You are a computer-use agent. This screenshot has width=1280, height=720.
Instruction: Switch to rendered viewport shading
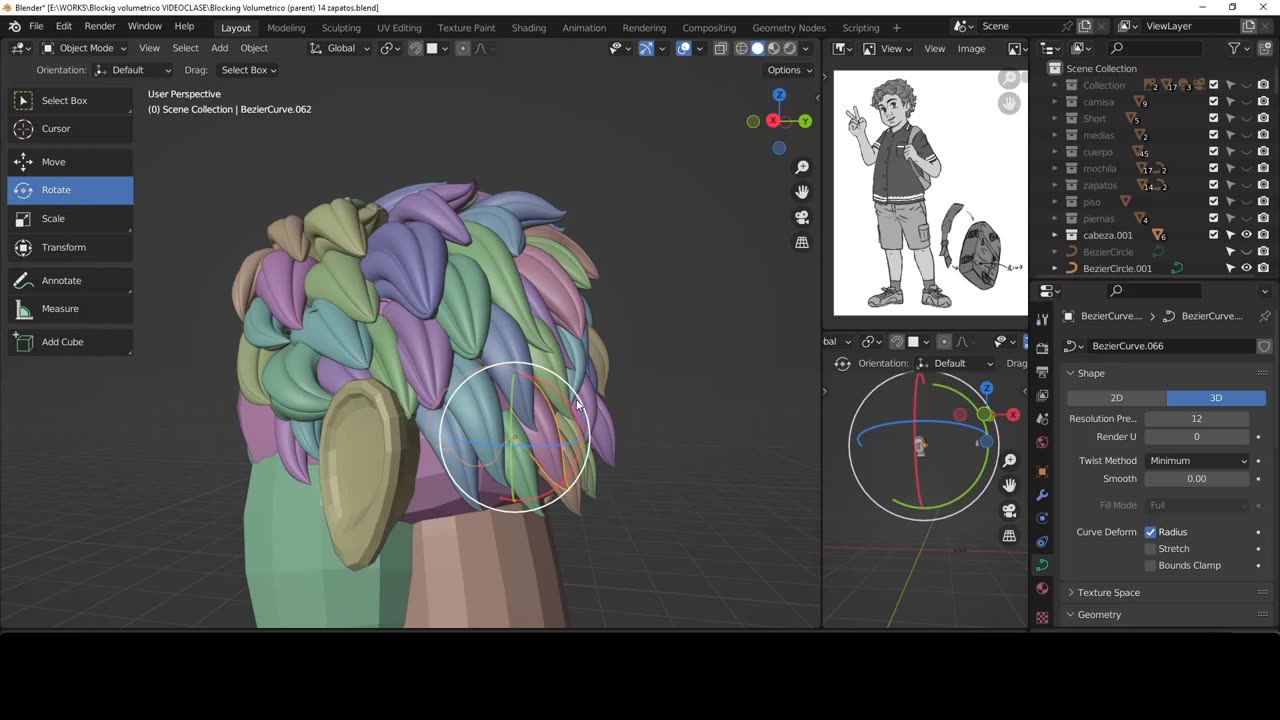[x=789, y=48]
